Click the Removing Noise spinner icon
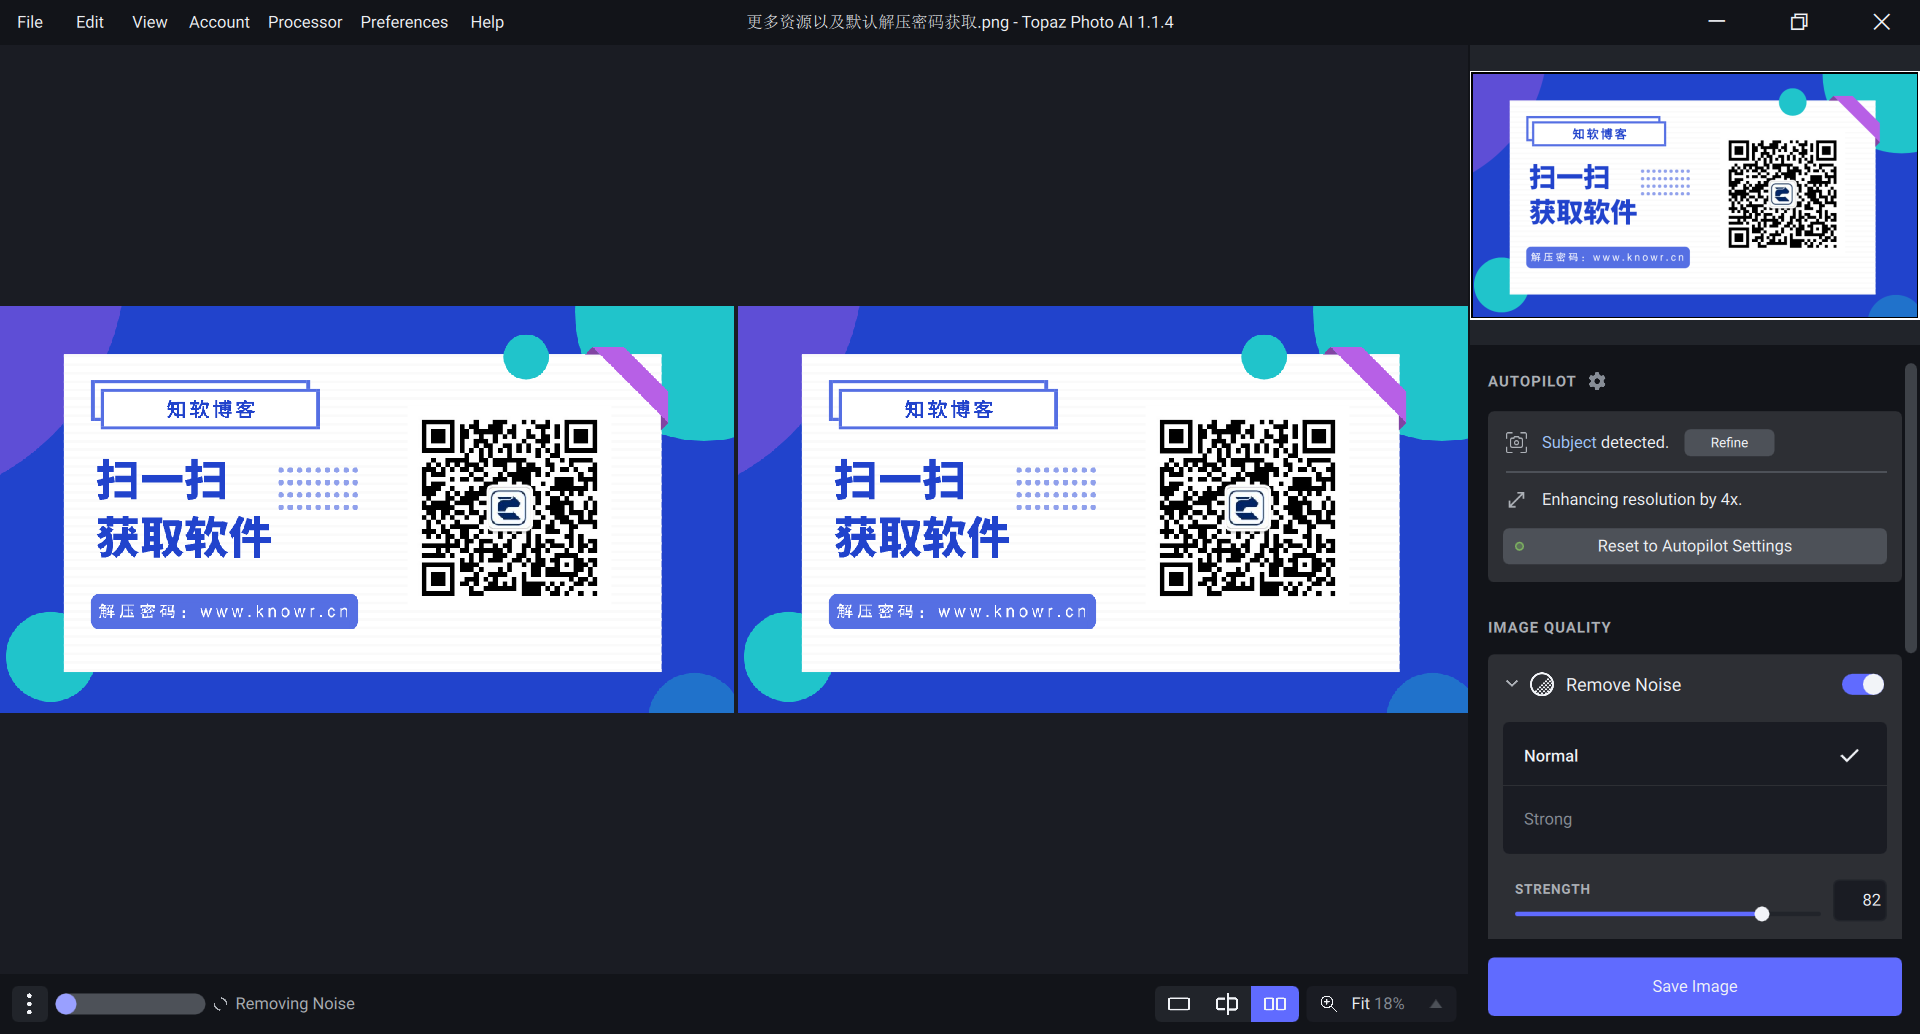Image resolution: width=1920 pixels, height=1034 pixels. [x=221, y=1003]
